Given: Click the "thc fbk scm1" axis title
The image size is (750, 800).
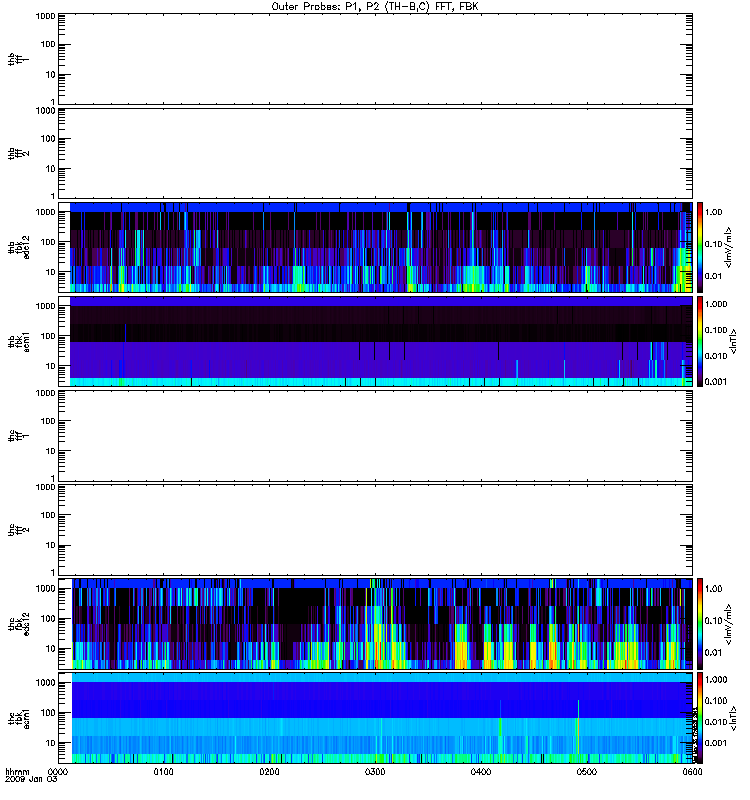Looking at the screenshot, I should coord(18,718).
